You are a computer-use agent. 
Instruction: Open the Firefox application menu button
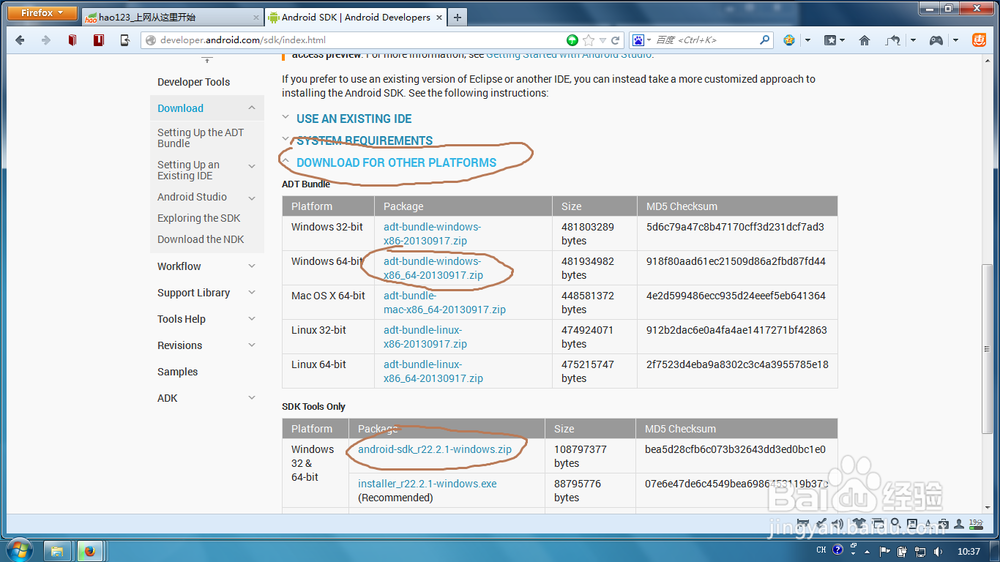pos(42,13)
